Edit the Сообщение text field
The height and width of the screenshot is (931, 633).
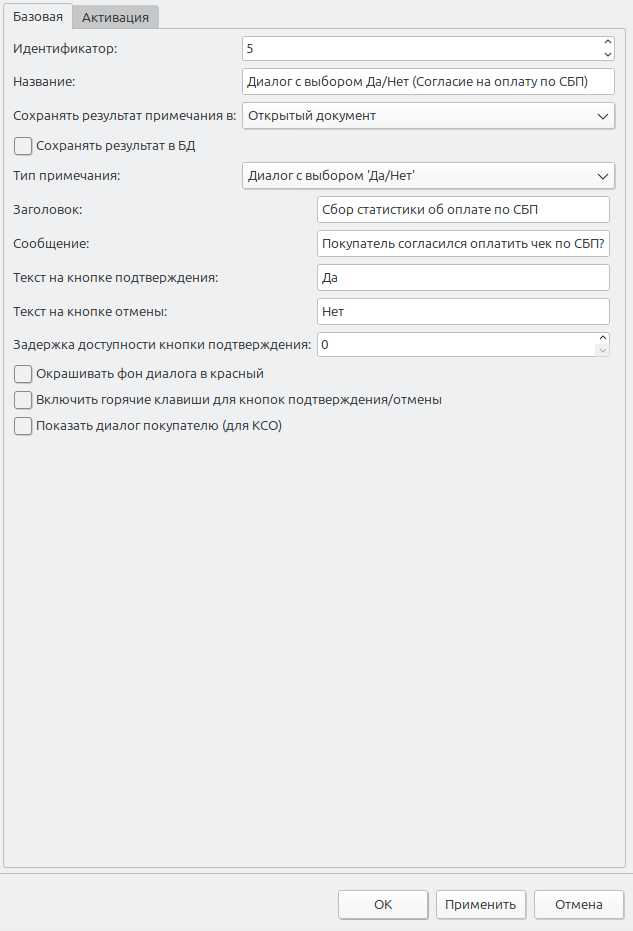tap(462, 243)
